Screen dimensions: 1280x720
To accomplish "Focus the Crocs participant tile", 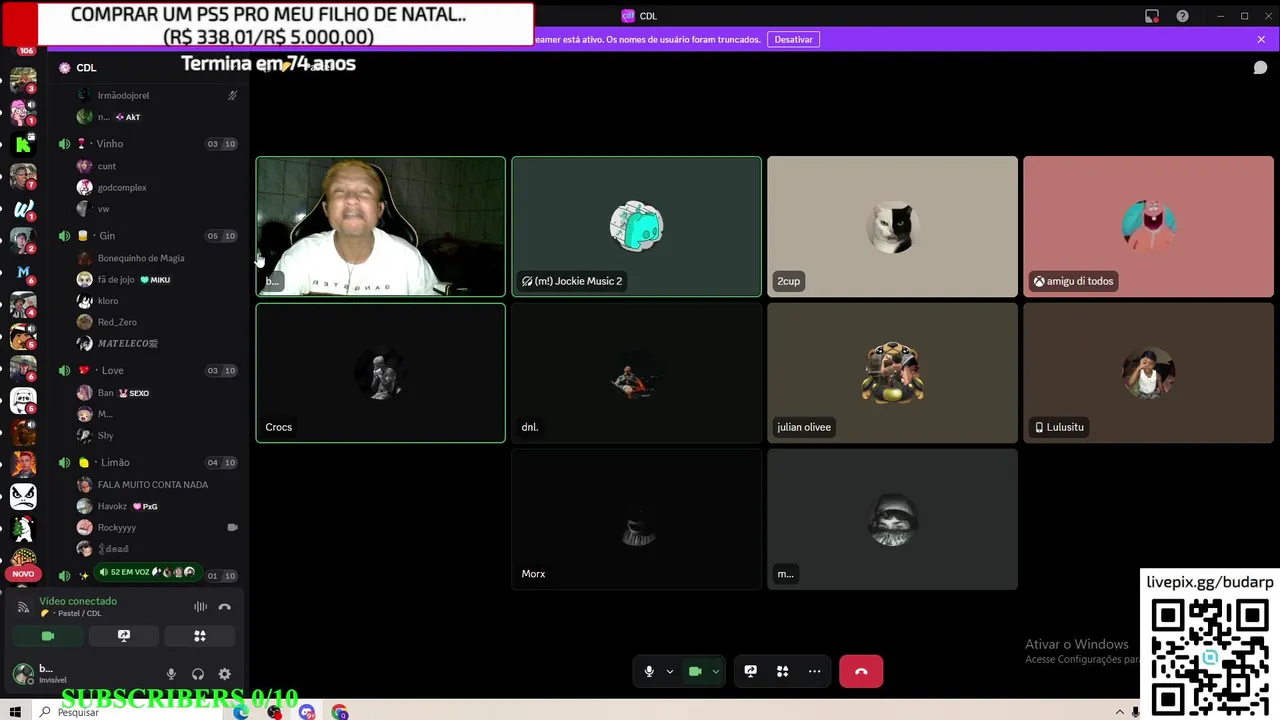I will 380,373.
